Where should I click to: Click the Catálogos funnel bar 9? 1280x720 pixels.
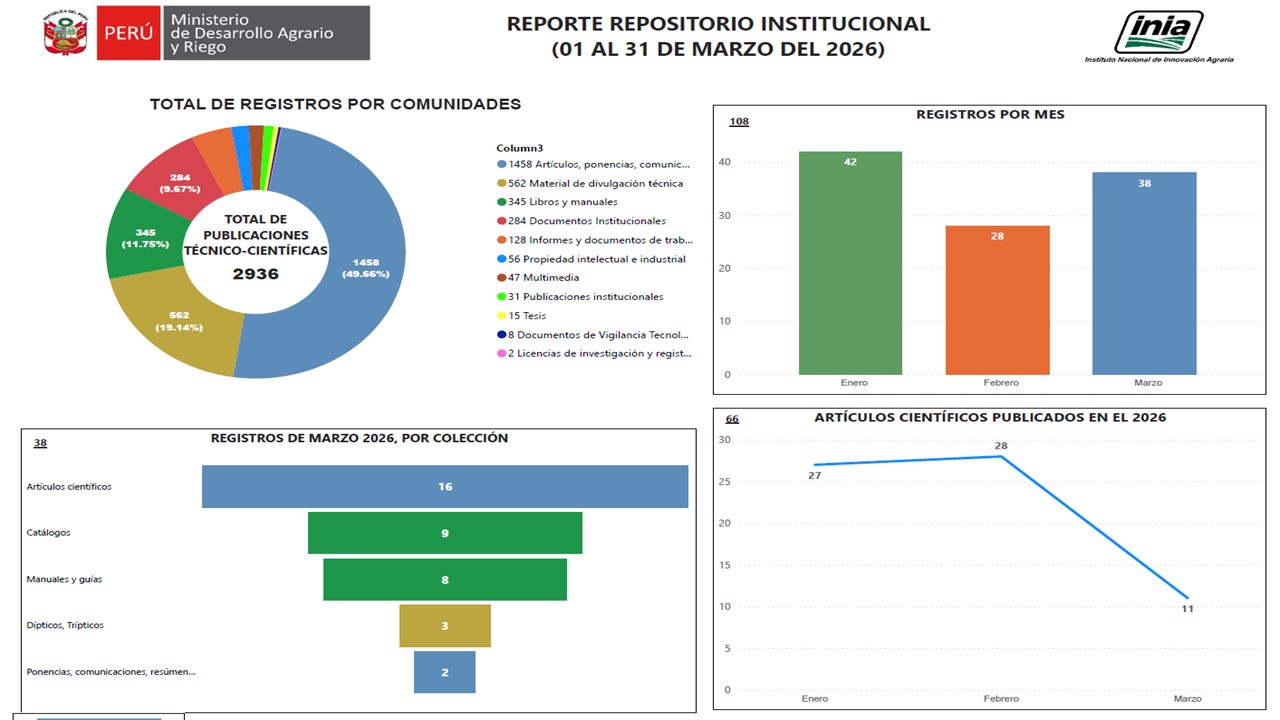click(445, 533)
